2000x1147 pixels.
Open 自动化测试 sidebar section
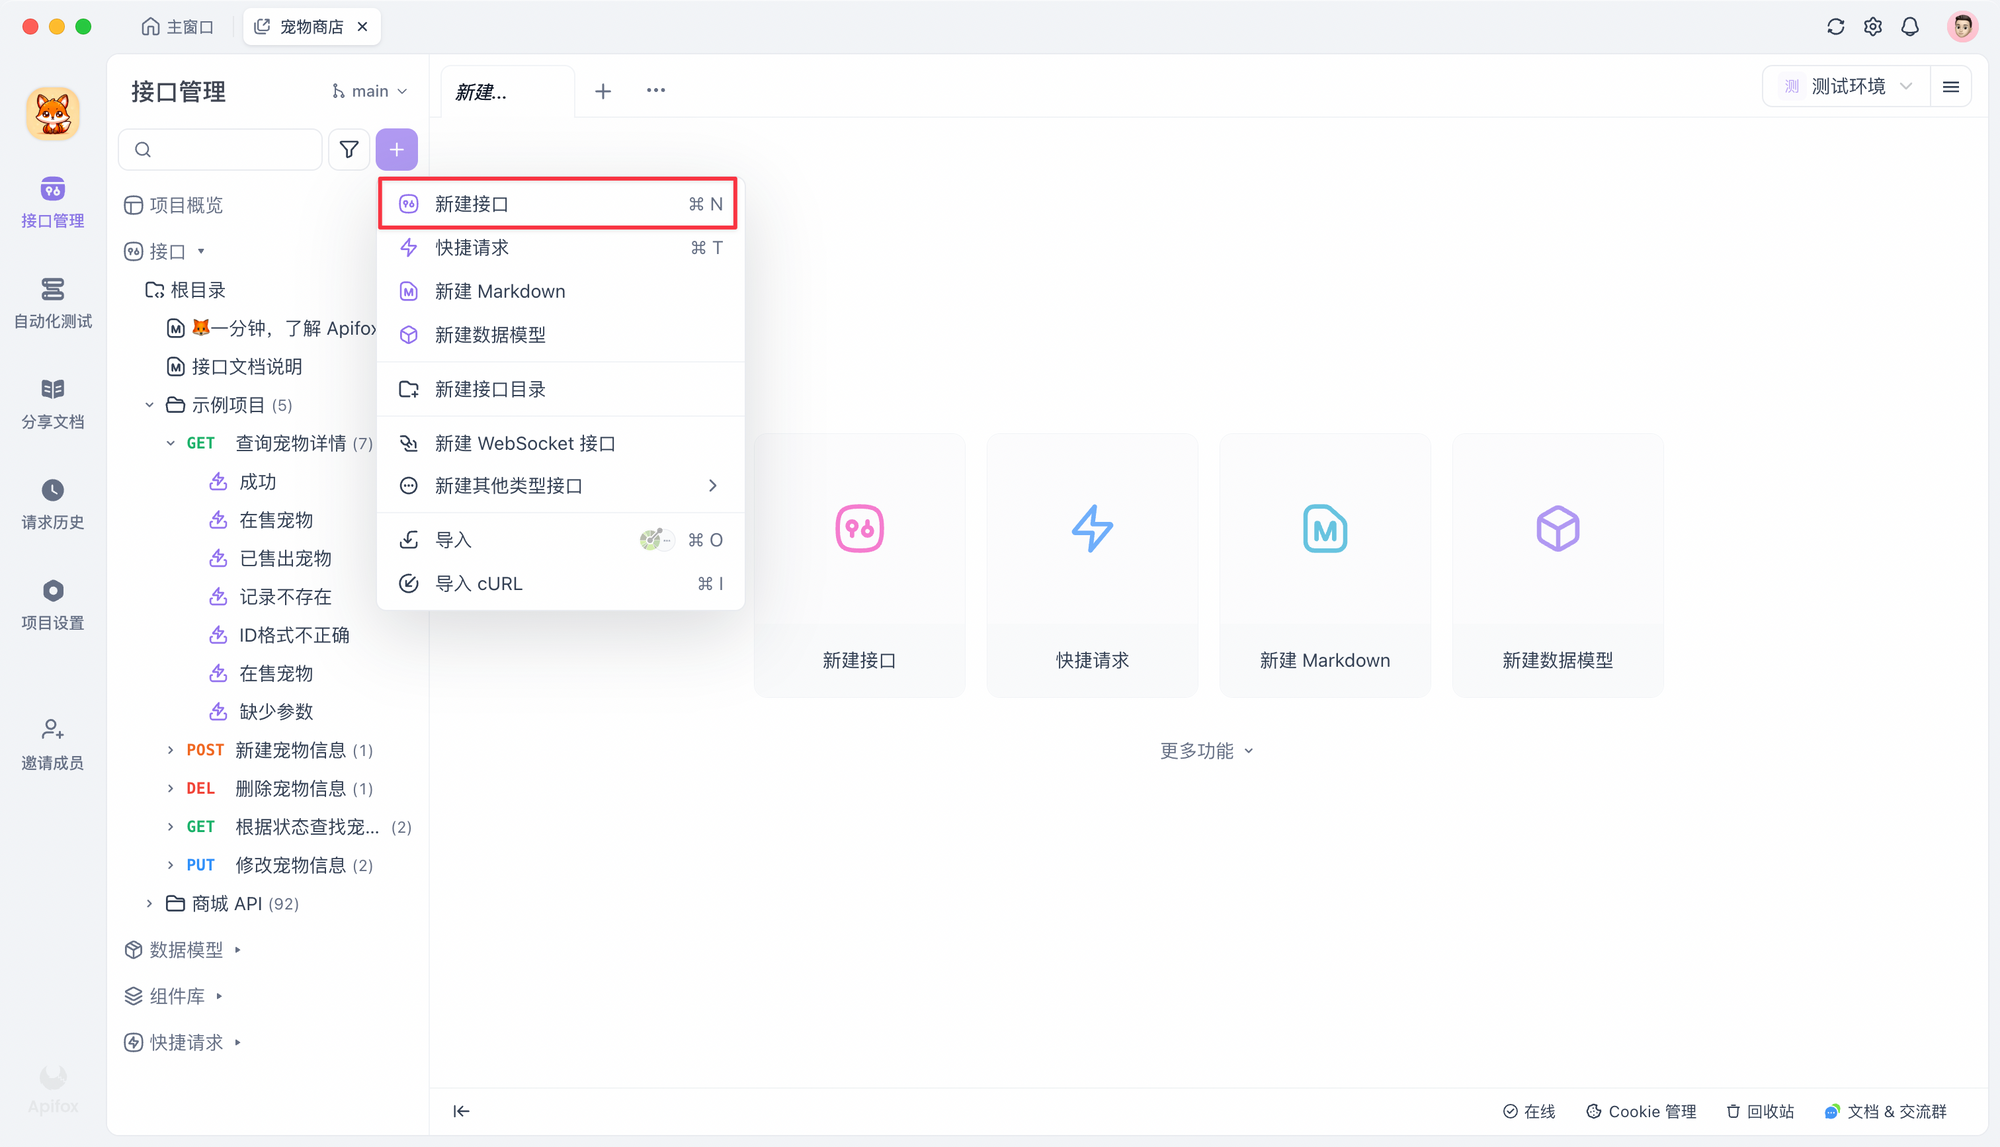(x=53, y=304)
